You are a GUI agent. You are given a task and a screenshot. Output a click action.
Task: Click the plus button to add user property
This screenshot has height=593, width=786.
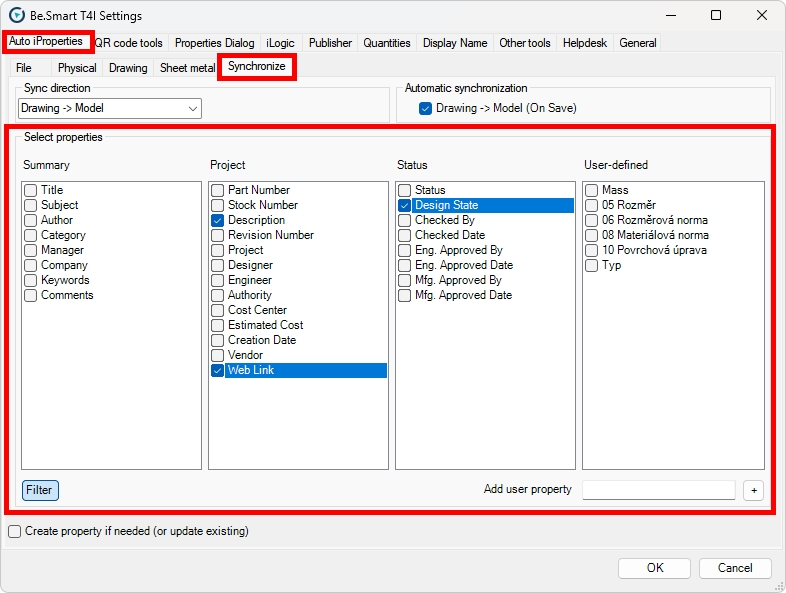(753, 490)
